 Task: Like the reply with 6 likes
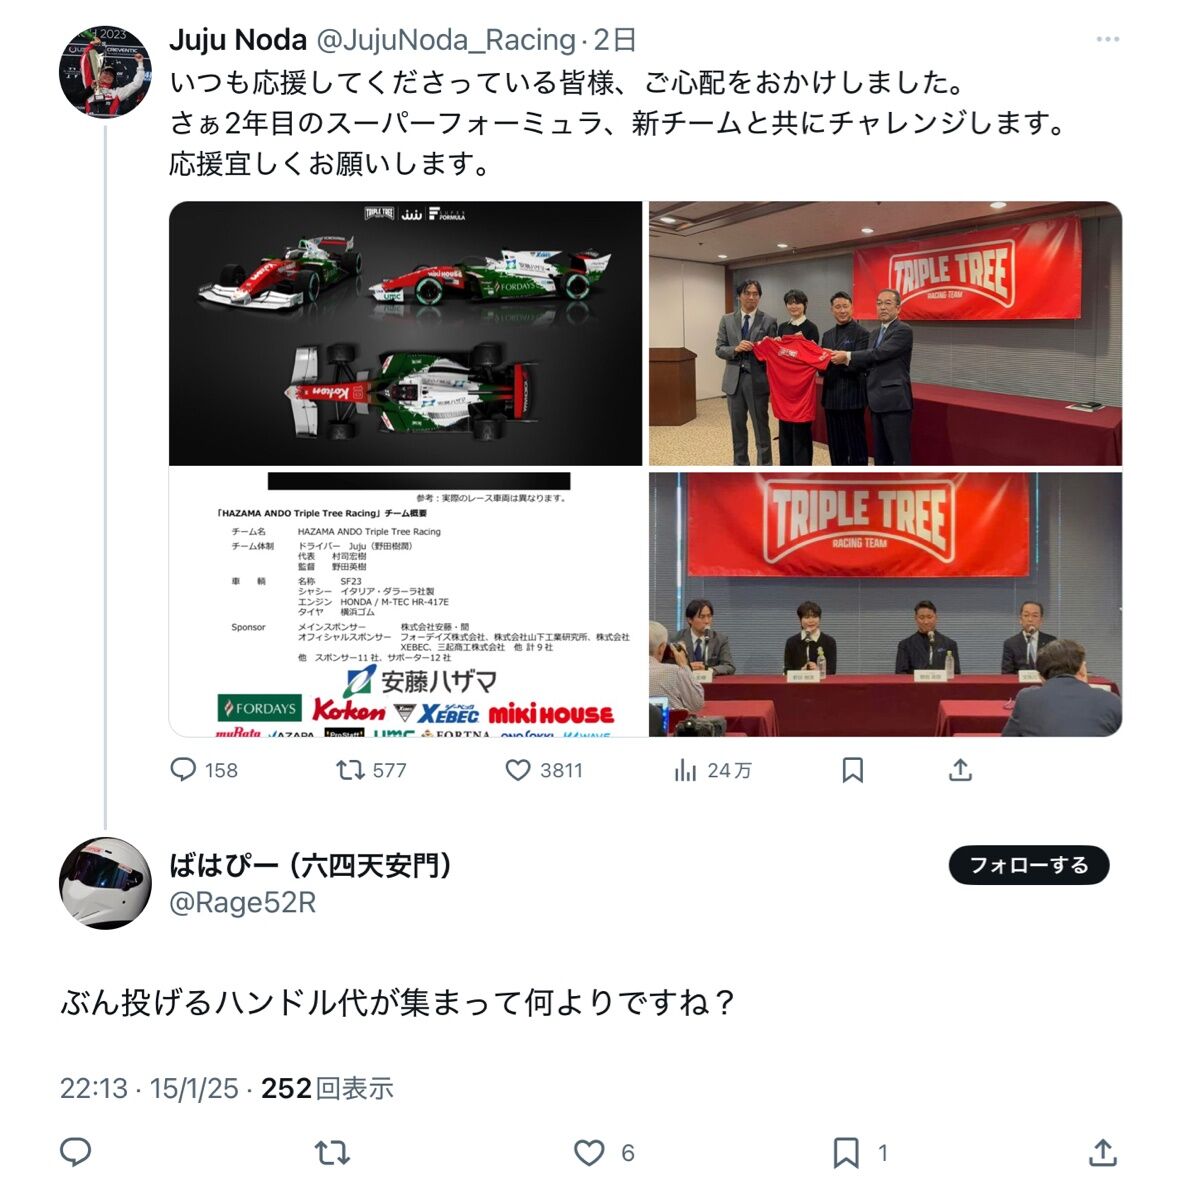(x=604, y=1152)
